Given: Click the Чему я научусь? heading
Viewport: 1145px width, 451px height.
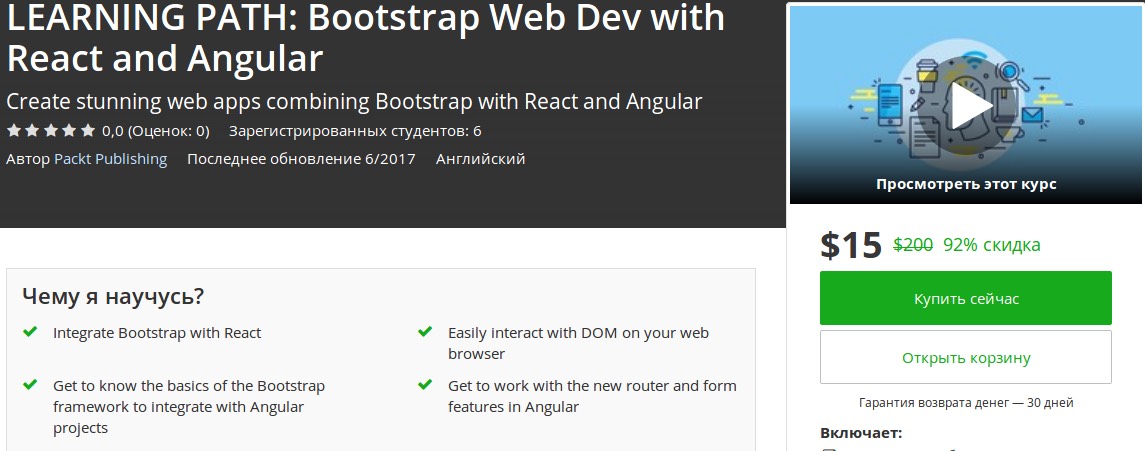Looking at the screenshot, I should click(113, 297).
